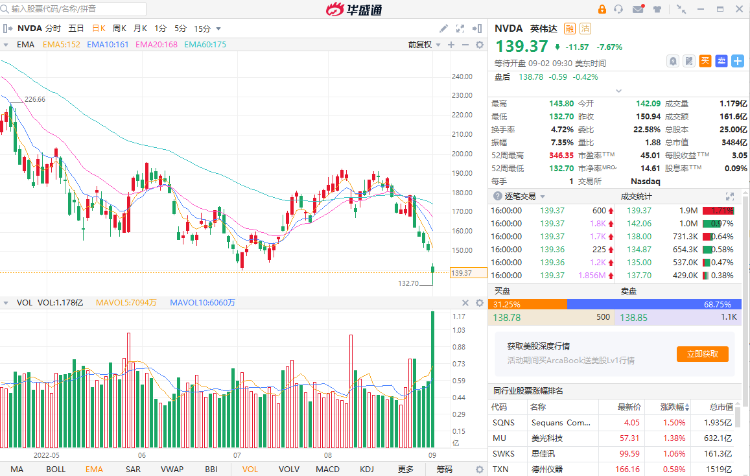Open the 15分 interval dropdown arrow
Image resolution: width=750 pixels, height=476 pixels.
[x=219, y=29]
